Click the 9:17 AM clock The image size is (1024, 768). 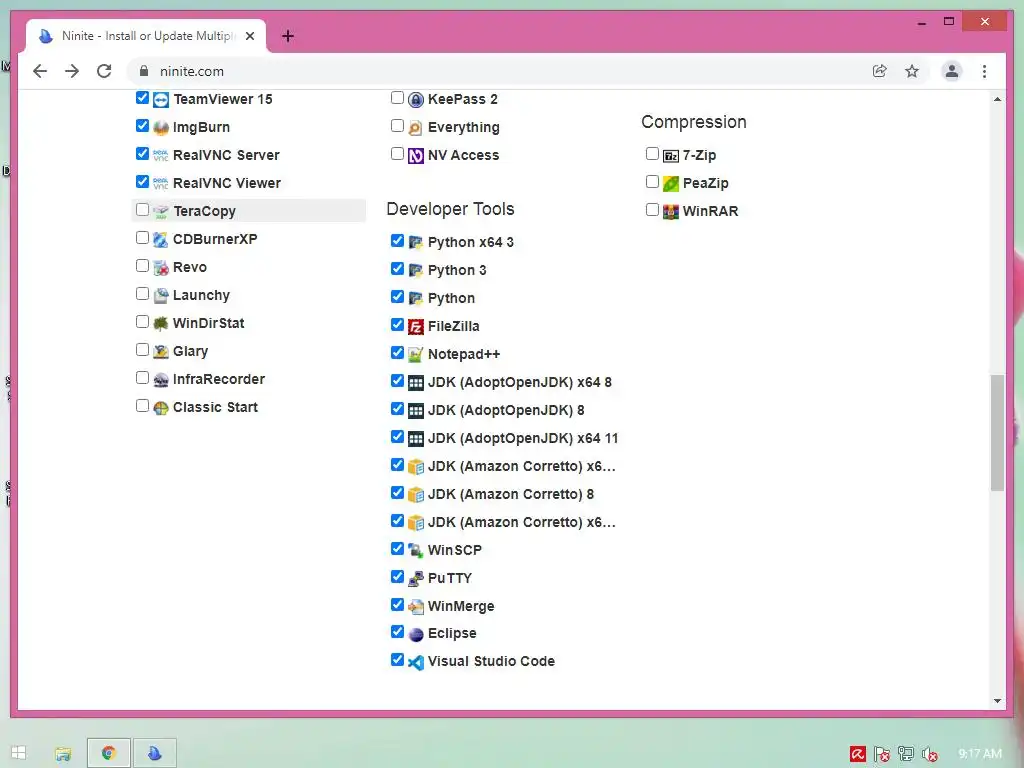click(x=980, y=754)
